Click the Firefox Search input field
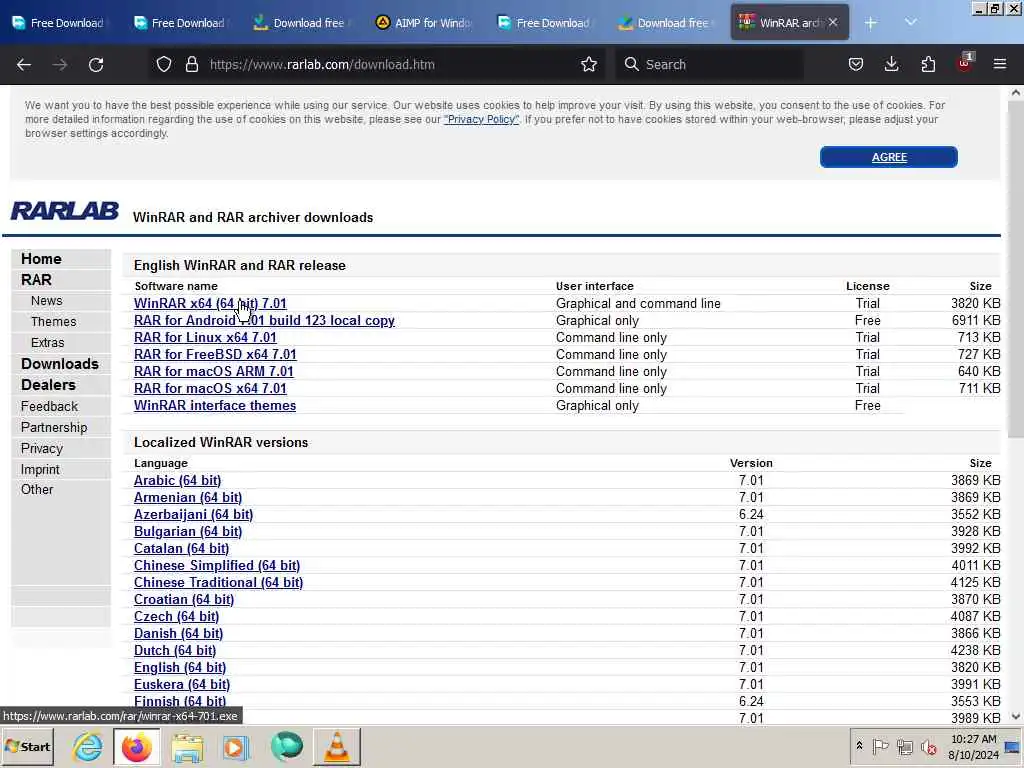This screenshot has height=768, width=1024. [x=709, y=64]
